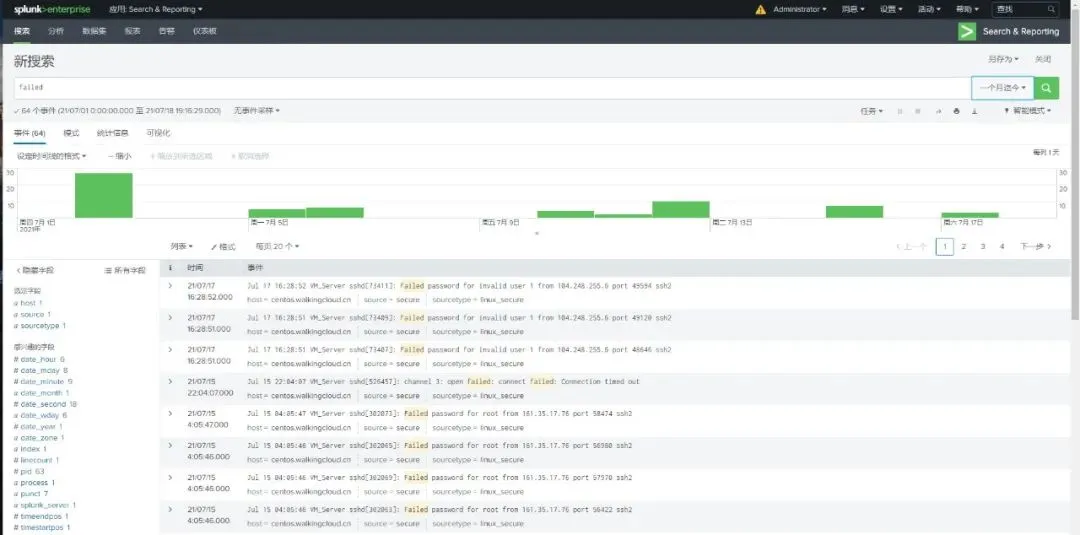Expand event with port 56422

click(170, 509)
